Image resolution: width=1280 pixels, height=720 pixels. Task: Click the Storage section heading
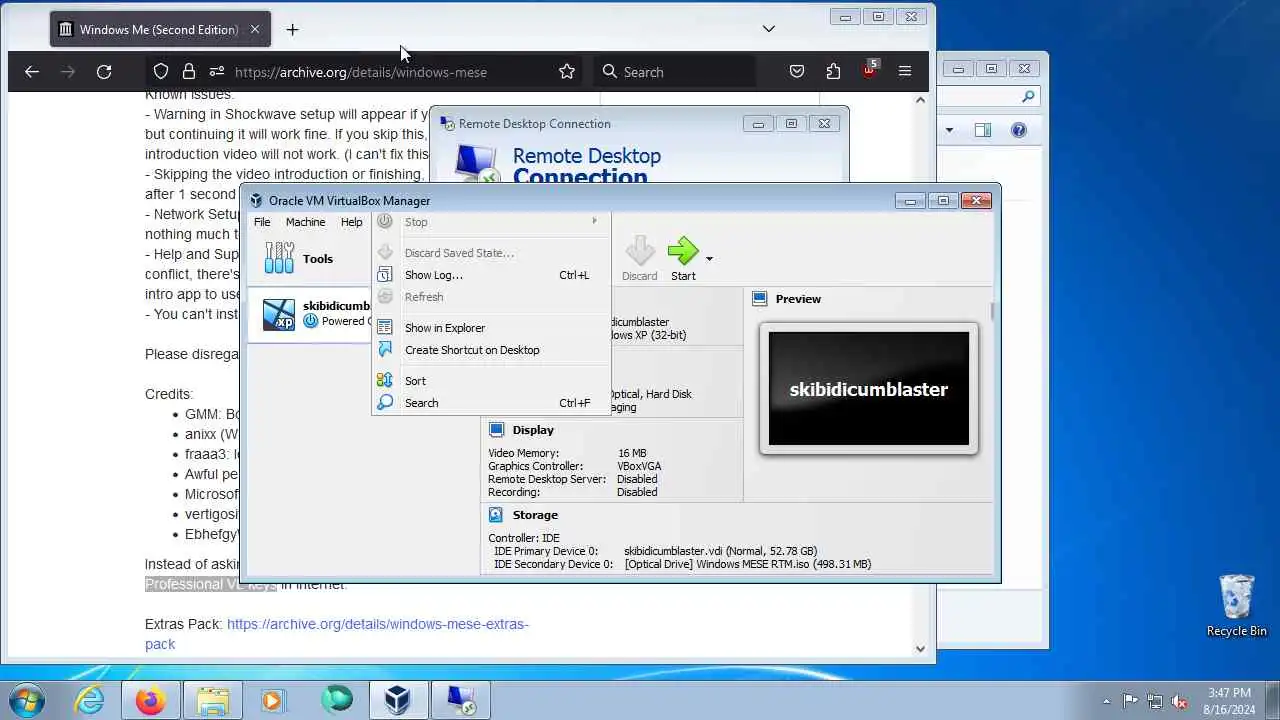pyautogui.click(x=535, y=515)
